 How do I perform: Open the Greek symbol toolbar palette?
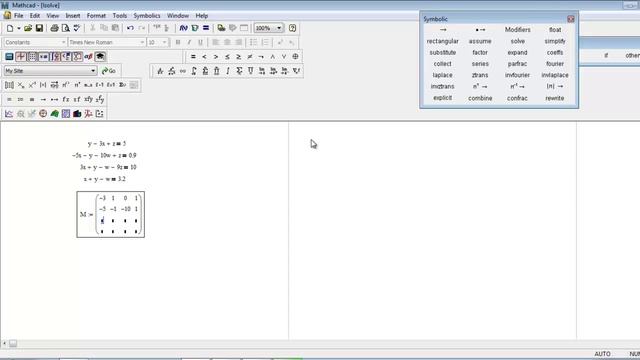[88, 57]
